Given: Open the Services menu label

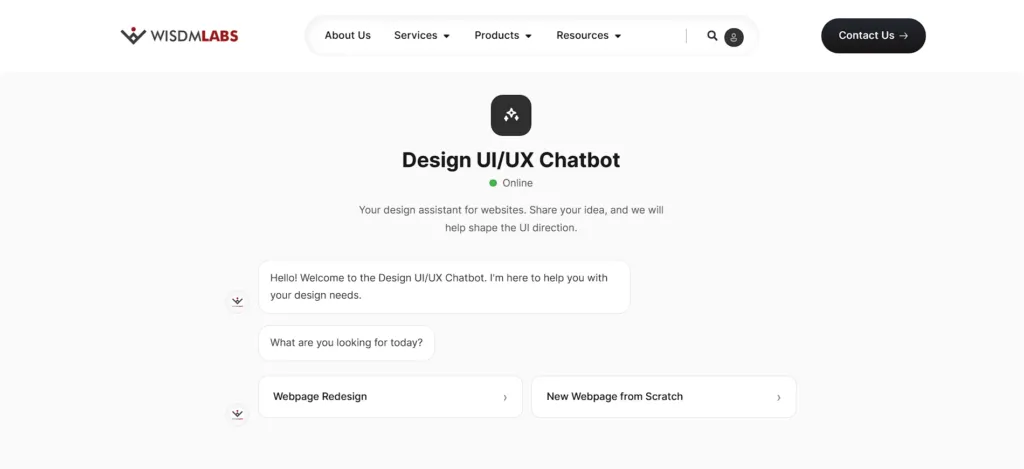Looking at the screenshot, I should tap(415, 35).
